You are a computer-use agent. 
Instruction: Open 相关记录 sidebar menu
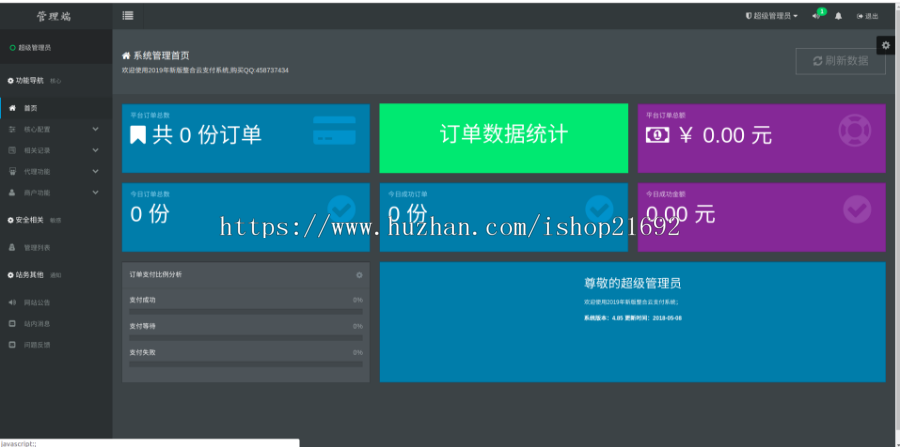[x=56, y=150]
